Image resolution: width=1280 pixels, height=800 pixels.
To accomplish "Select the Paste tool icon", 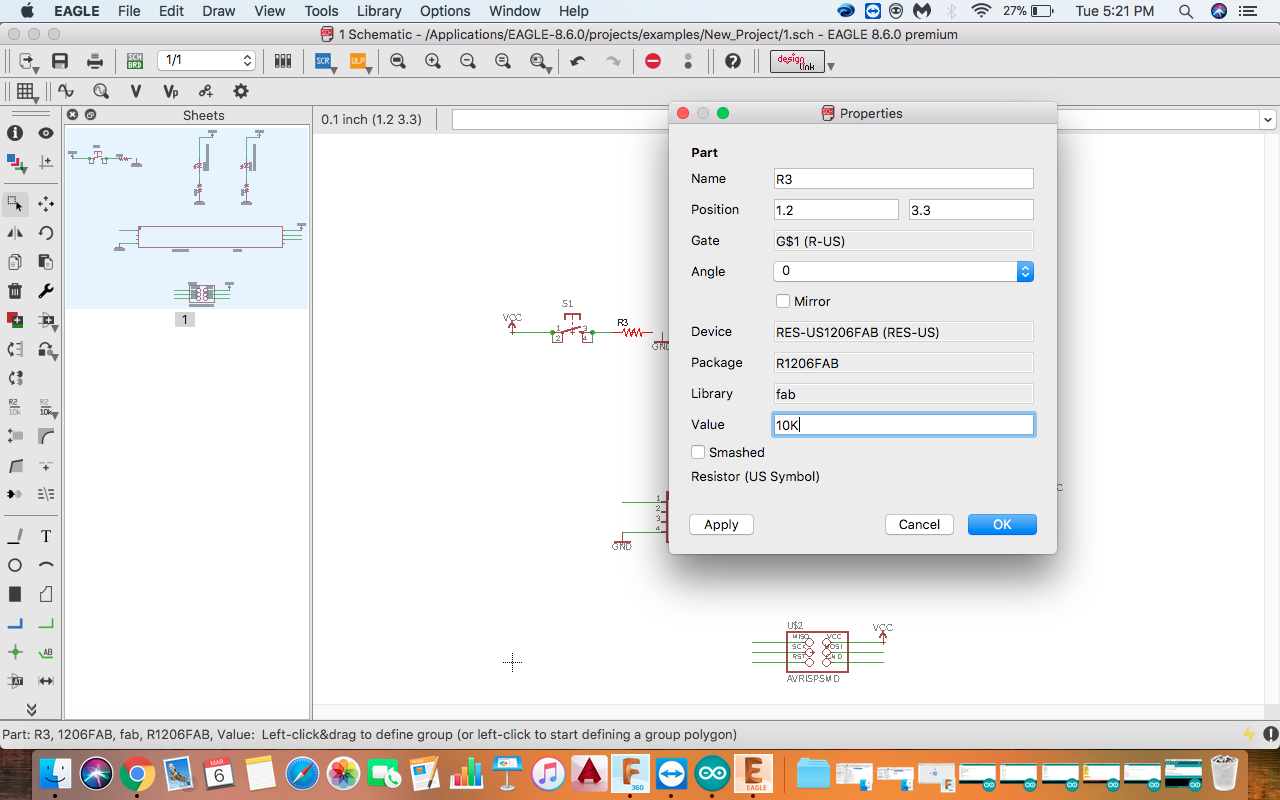I will pyautogui.click(x=46, y=262).
